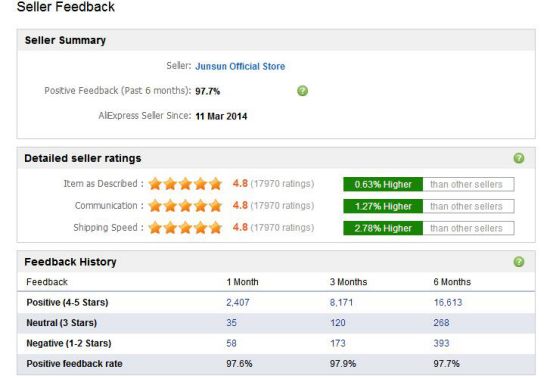554x380 pixels.
Task: Open help icon for Feedback History
Action: pyautogui.click(x=519, y=262)
